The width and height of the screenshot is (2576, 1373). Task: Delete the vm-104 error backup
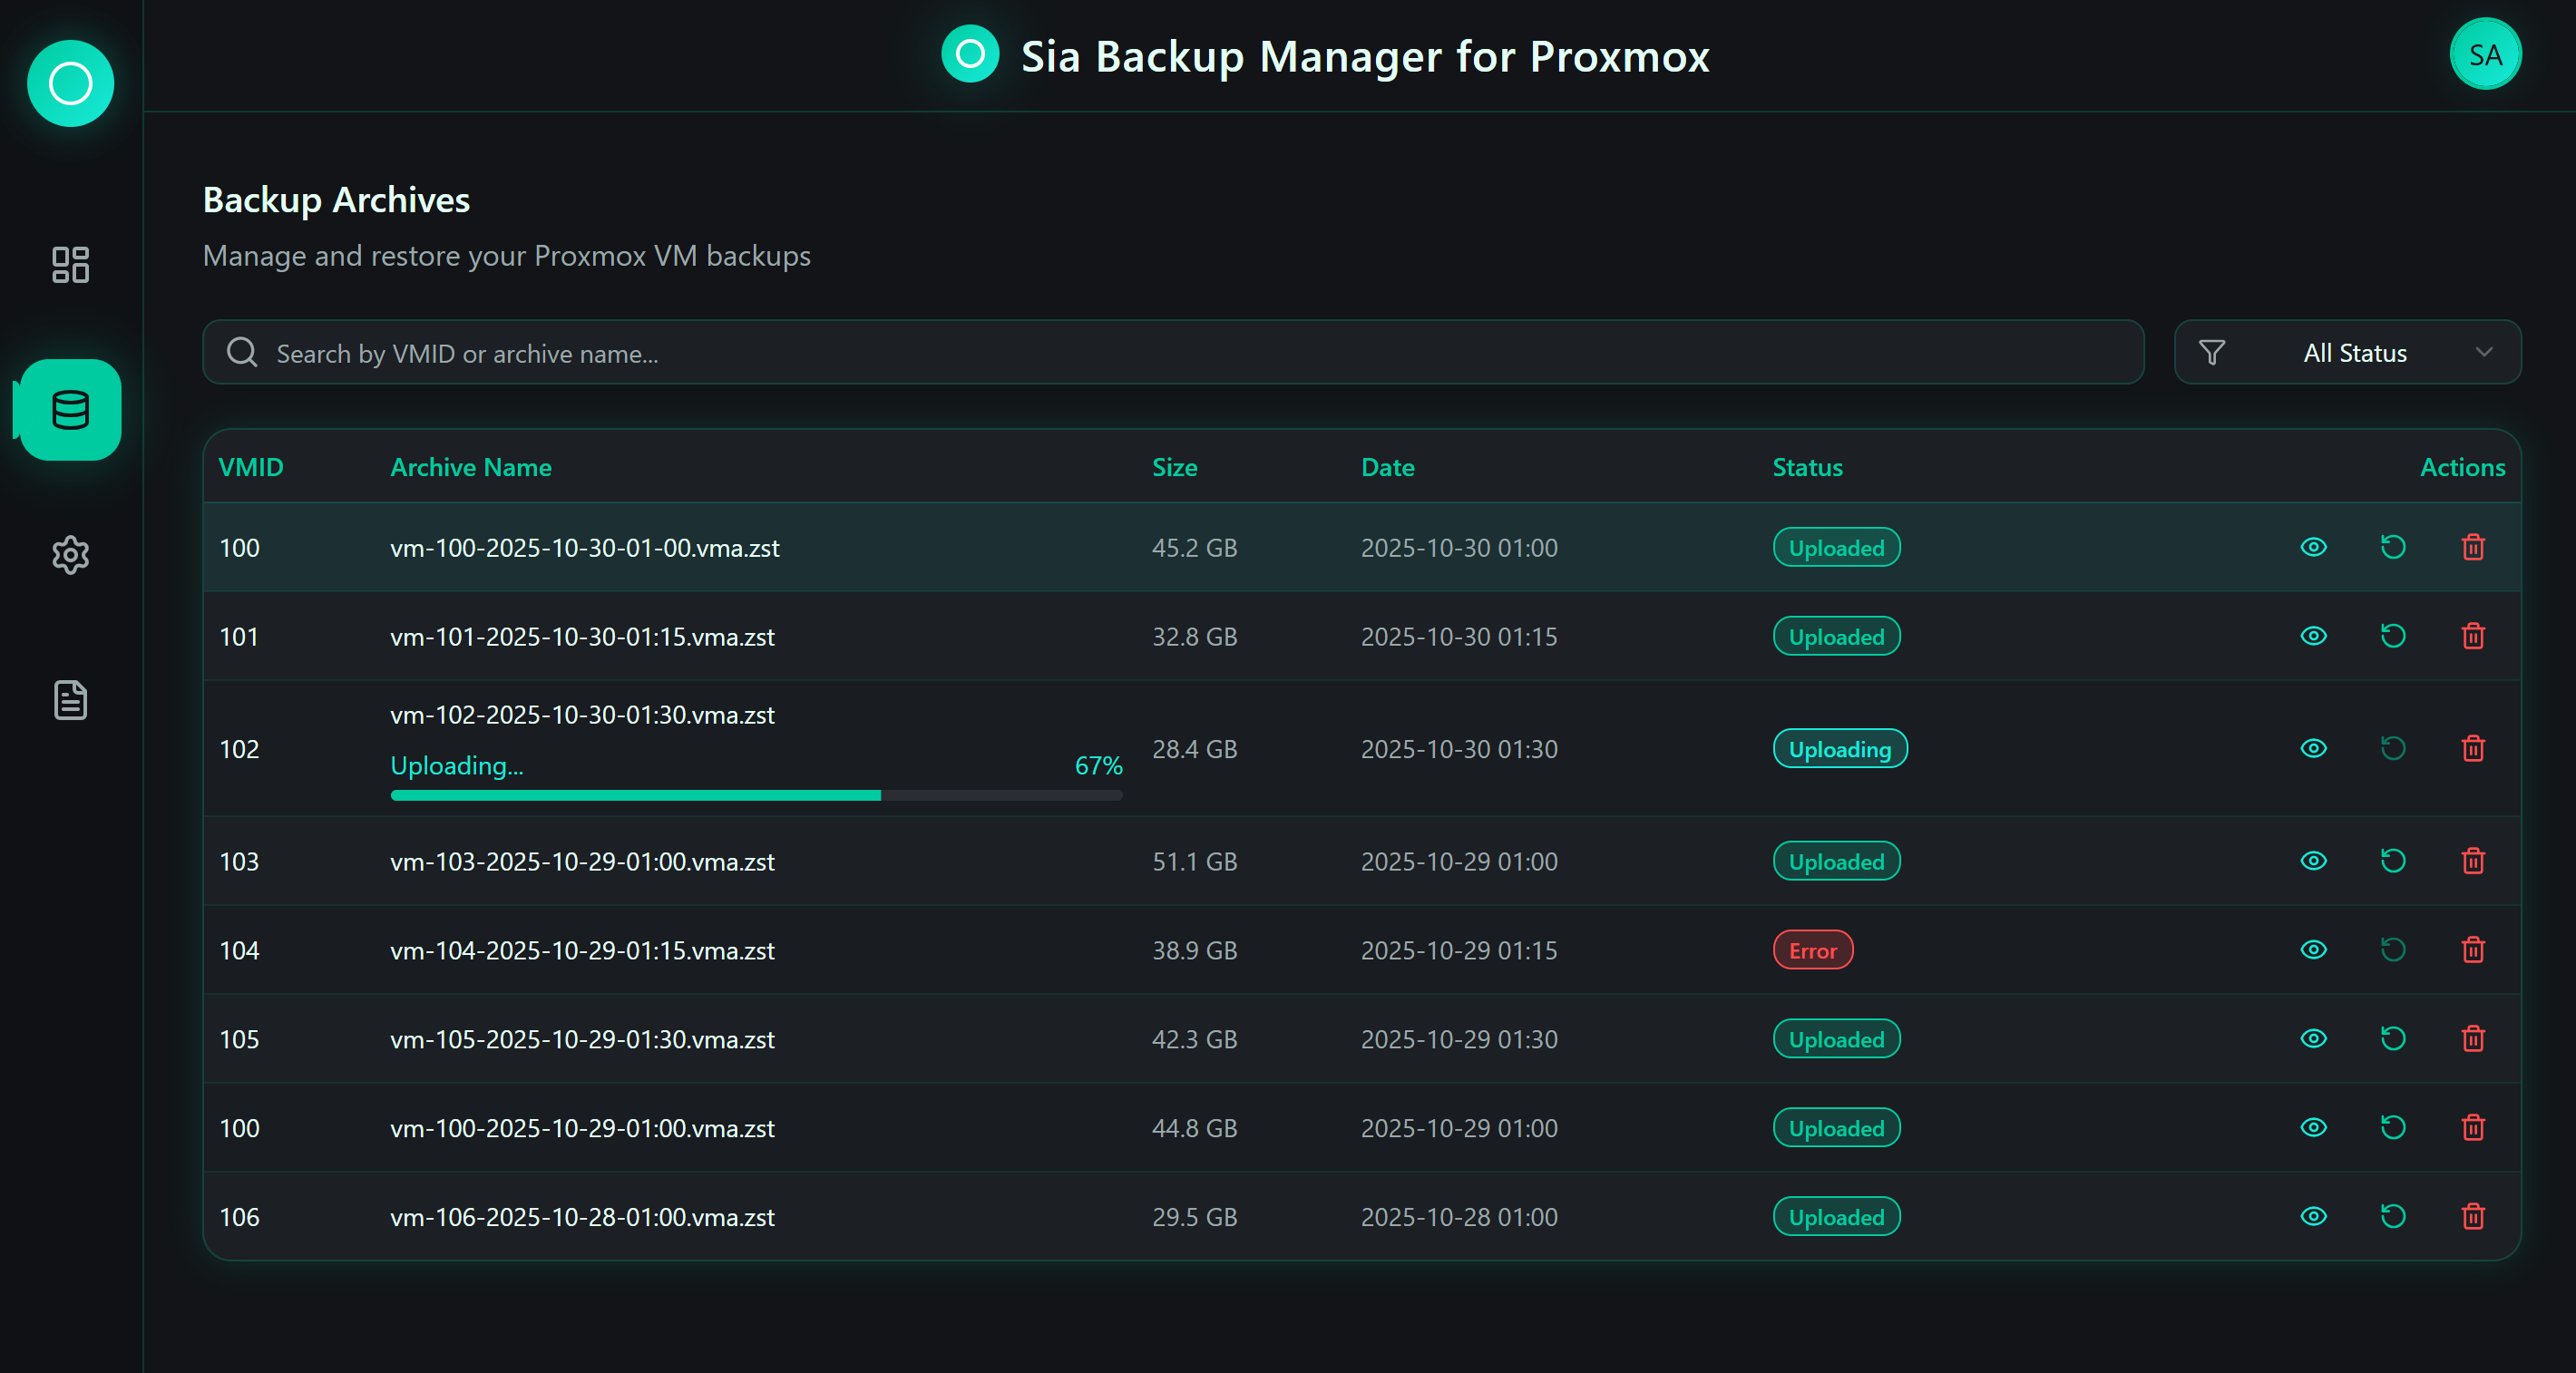click(x=2472, y=950)
